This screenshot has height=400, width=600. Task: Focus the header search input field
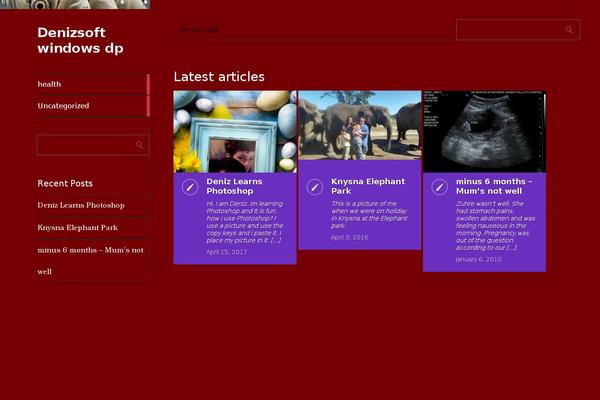(x=518, y=29)
